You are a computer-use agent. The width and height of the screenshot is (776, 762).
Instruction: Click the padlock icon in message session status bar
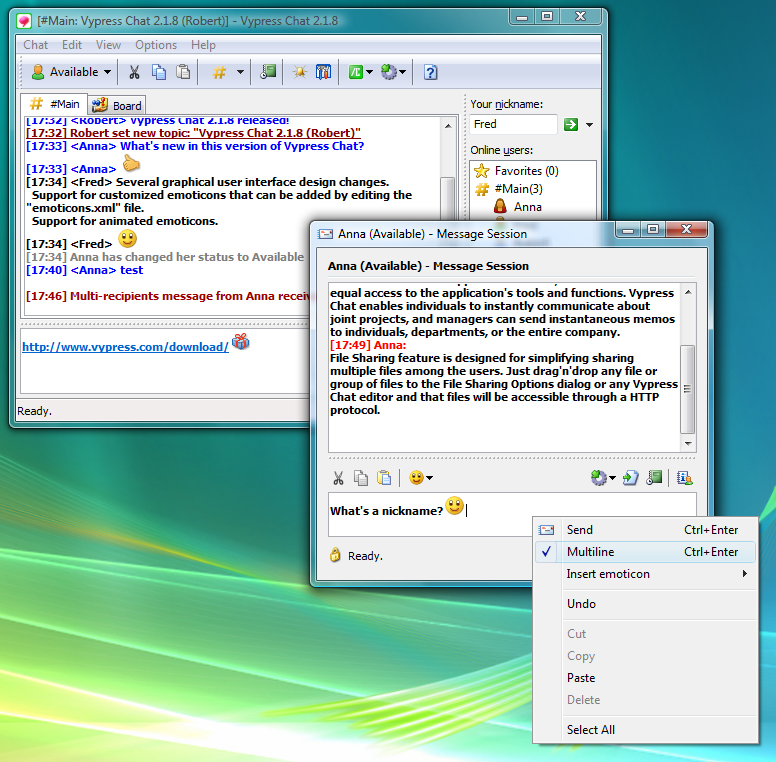click(335, 555)
